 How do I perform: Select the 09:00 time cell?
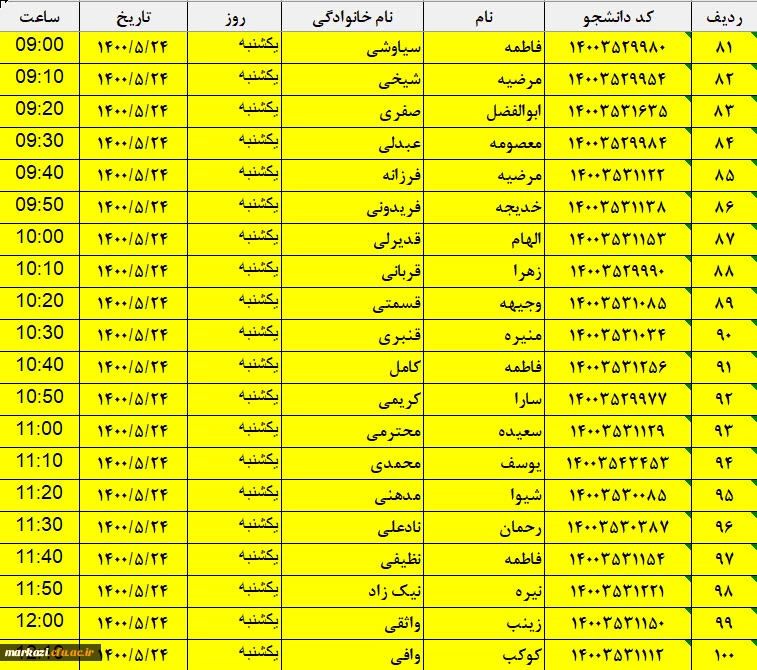40,46
